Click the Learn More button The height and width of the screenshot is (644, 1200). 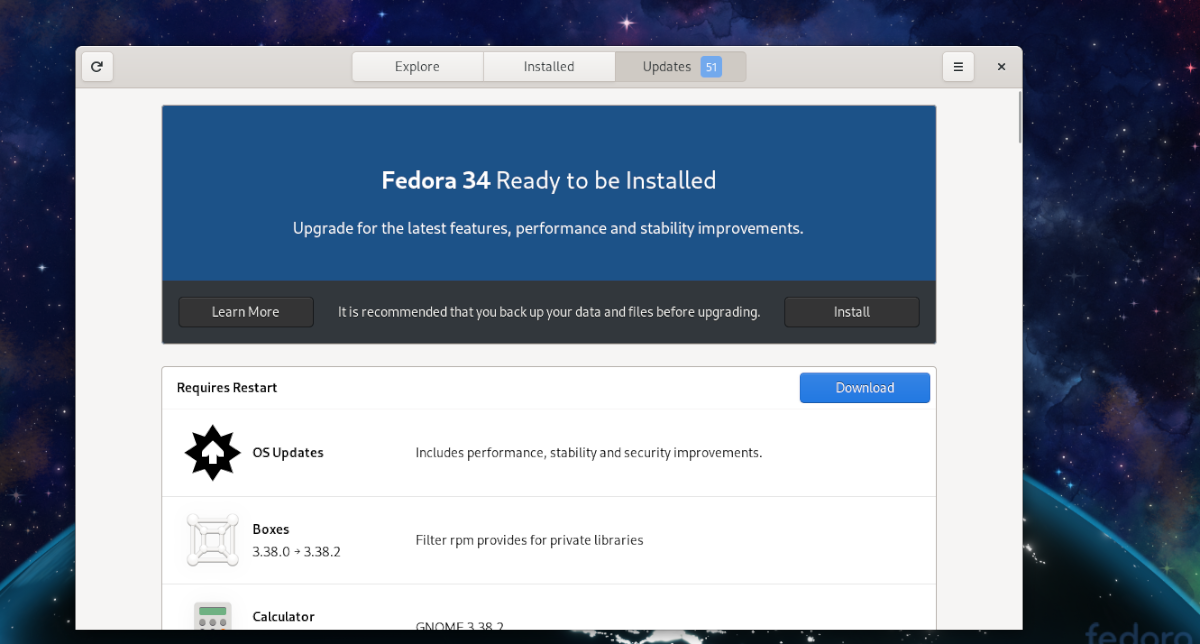coord(246,312)
